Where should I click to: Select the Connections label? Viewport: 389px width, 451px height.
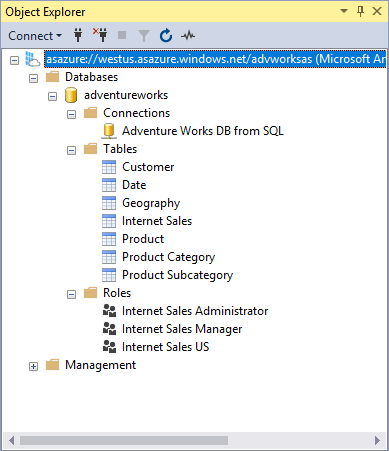(136, 113)
